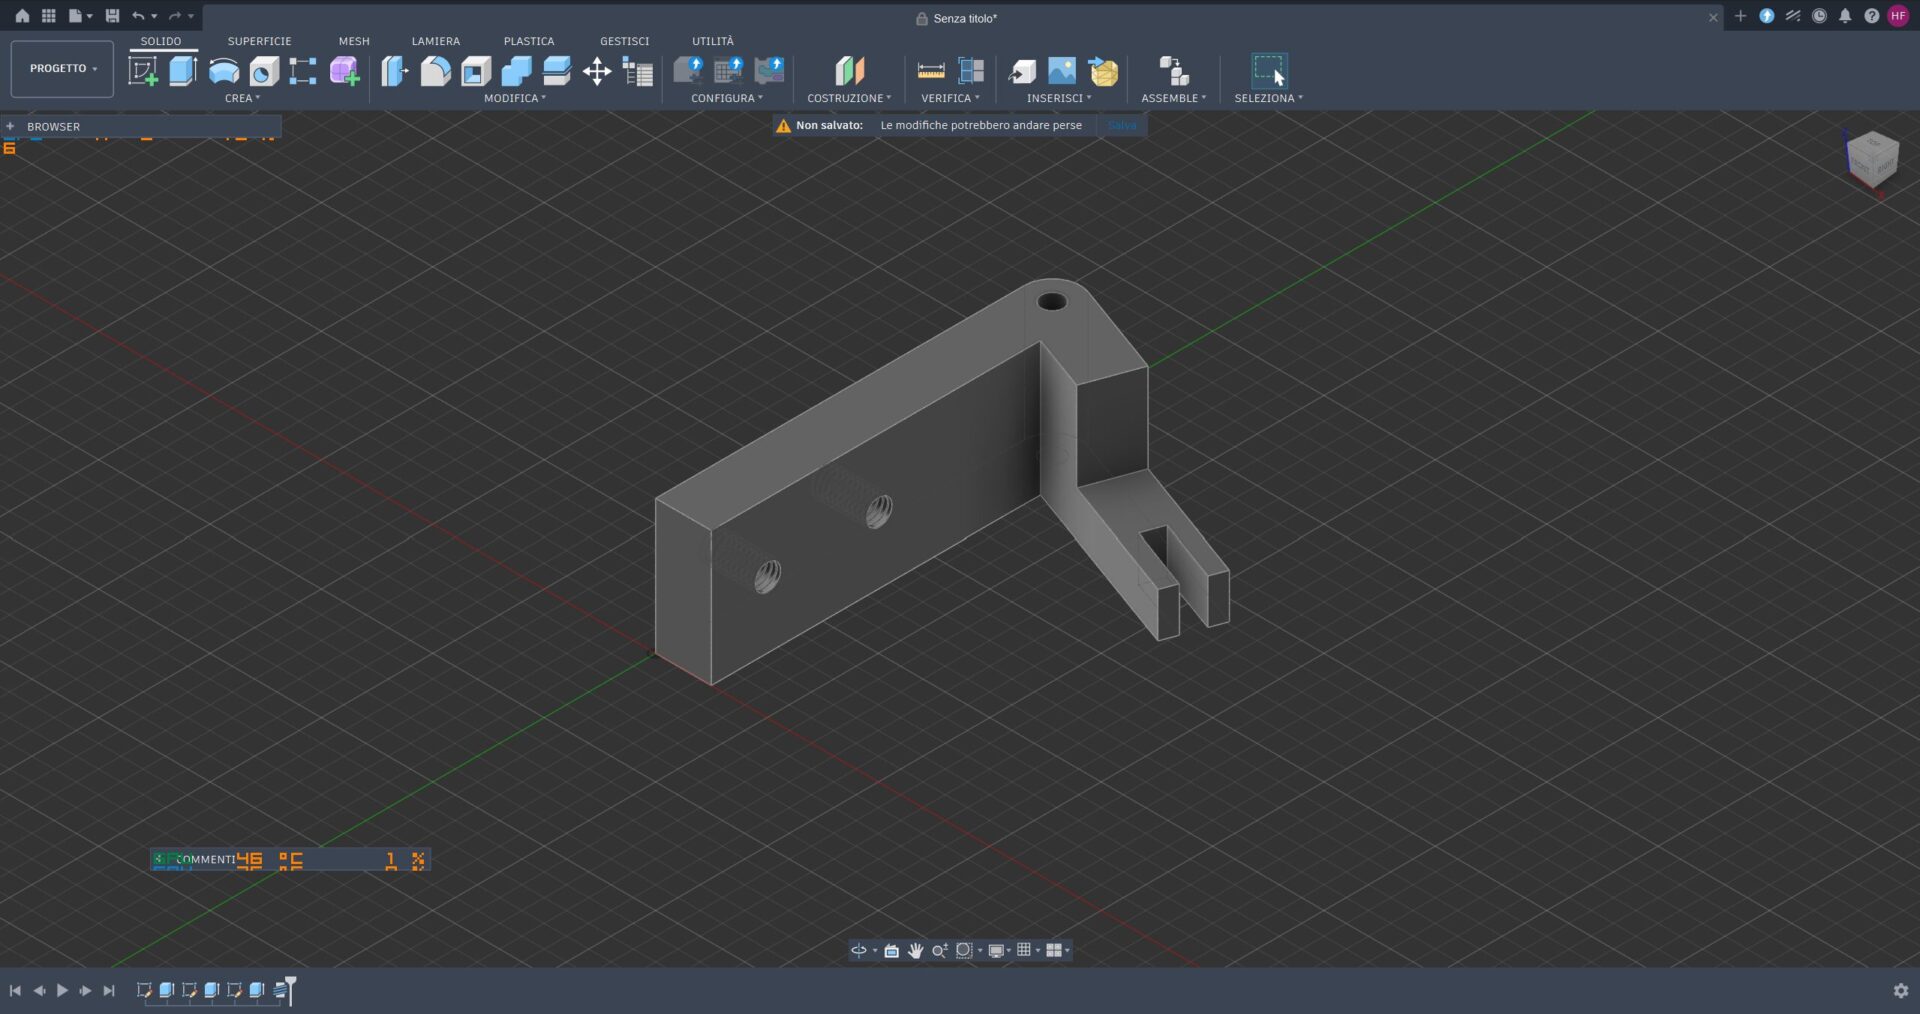Activate the Select tool icon
The width and height of the screenshot is (1920, 1014).
coord(1269,71)
